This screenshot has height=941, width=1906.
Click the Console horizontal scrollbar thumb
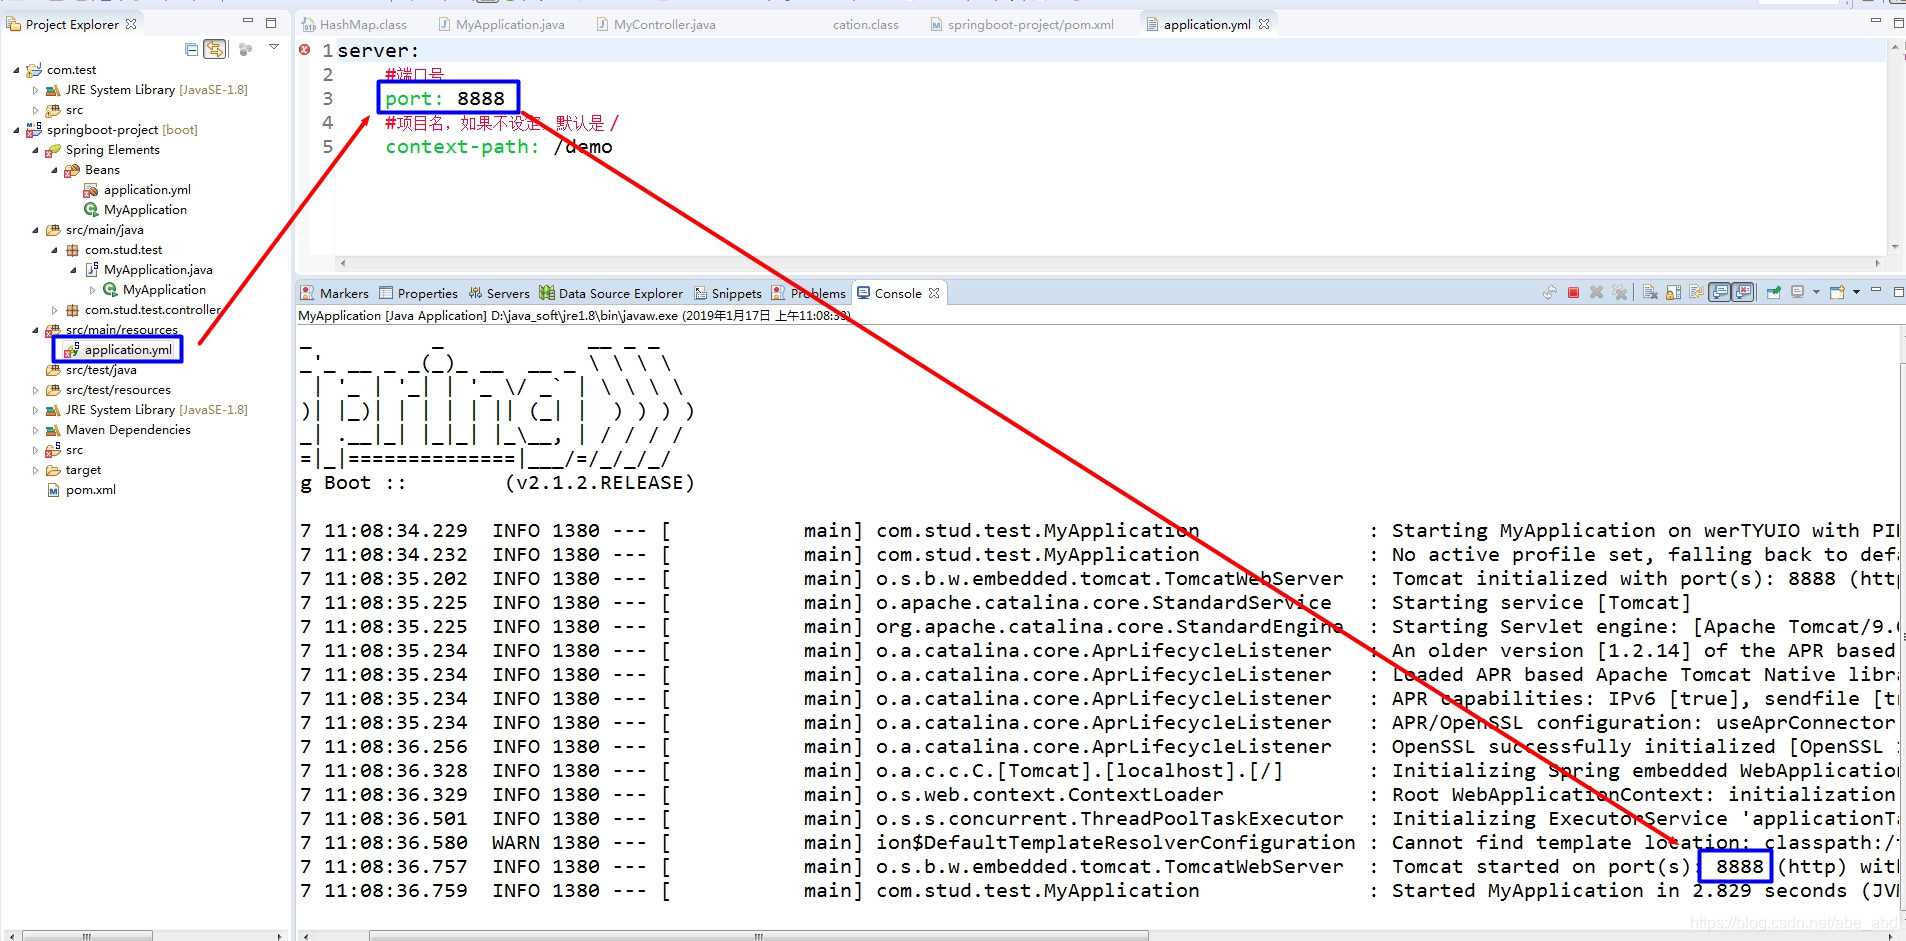(x=758, y=936)
